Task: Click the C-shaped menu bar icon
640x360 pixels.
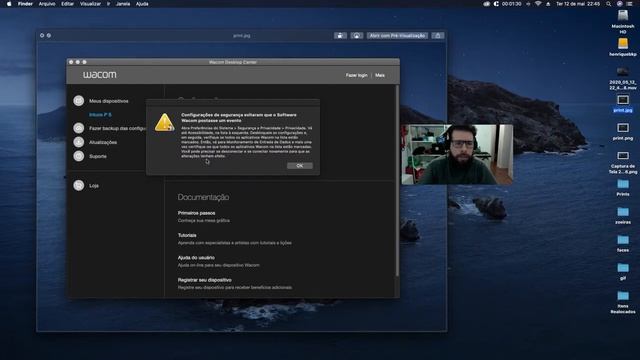Action: (x=496, y=4)
